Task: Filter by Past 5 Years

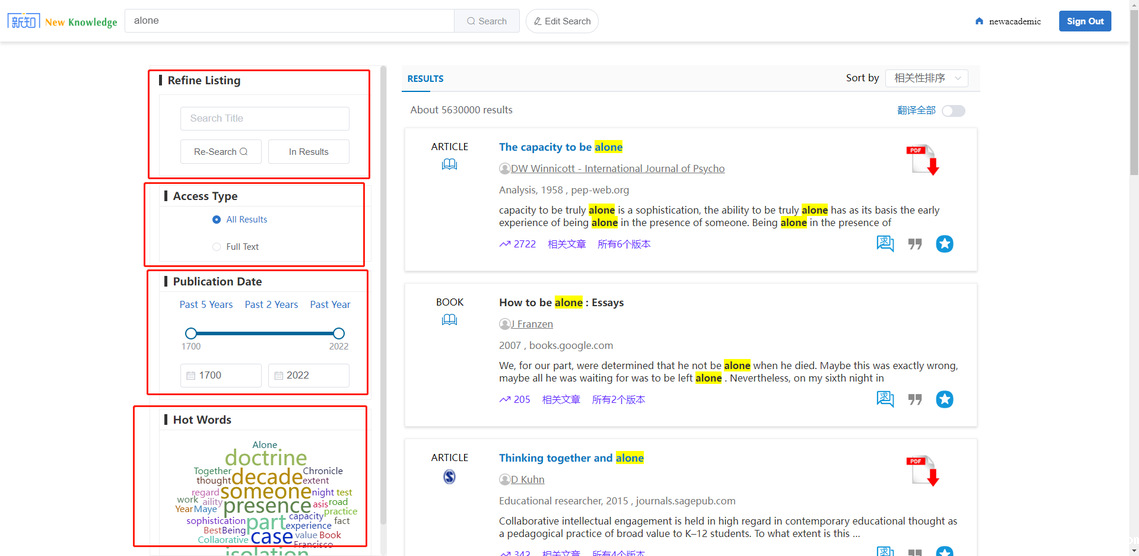Action: (x=206, y=305)
